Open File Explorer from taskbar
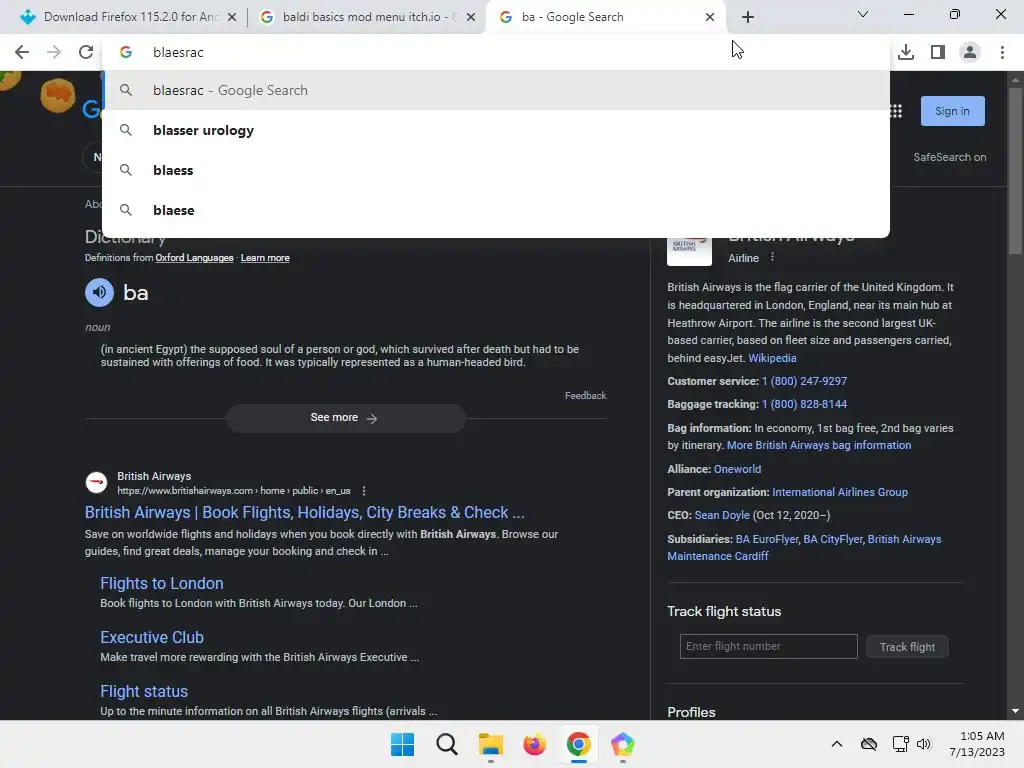The height and width of the screenshot is (768, 1024). coord(490,744)
